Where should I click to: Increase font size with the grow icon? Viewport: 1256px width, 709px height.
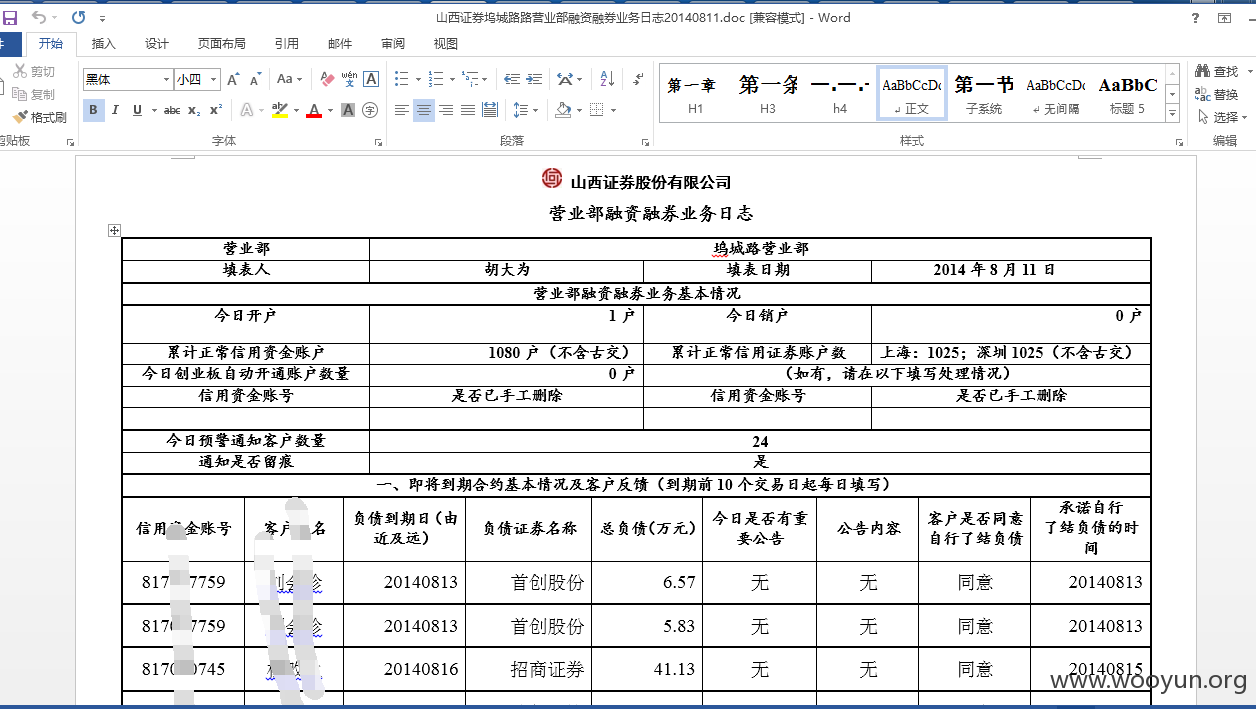[233, 79]
